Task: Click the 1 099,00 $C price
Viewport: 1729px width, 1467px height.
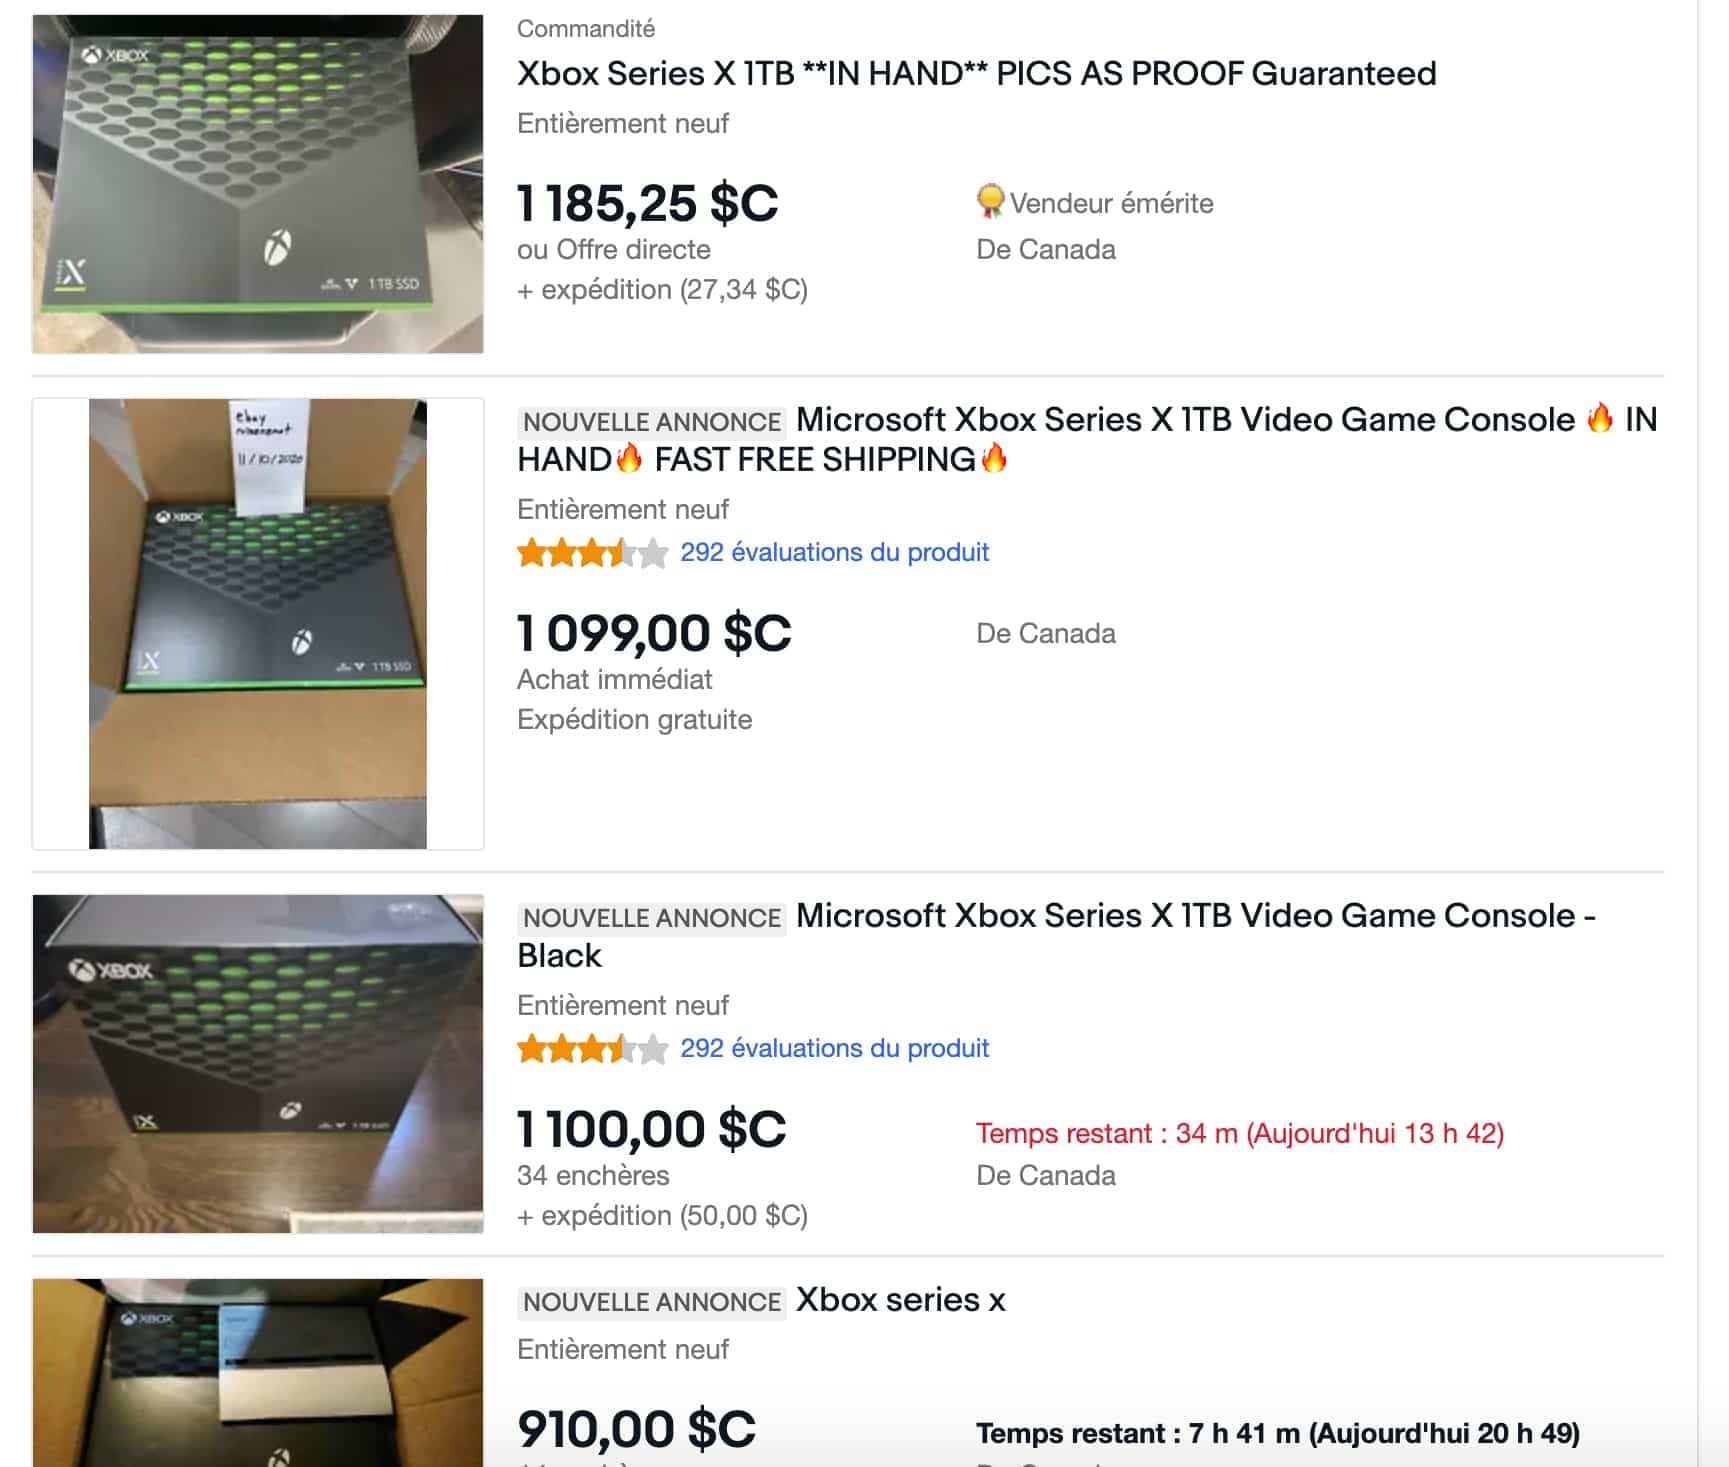Action: [x=654, y=633]
